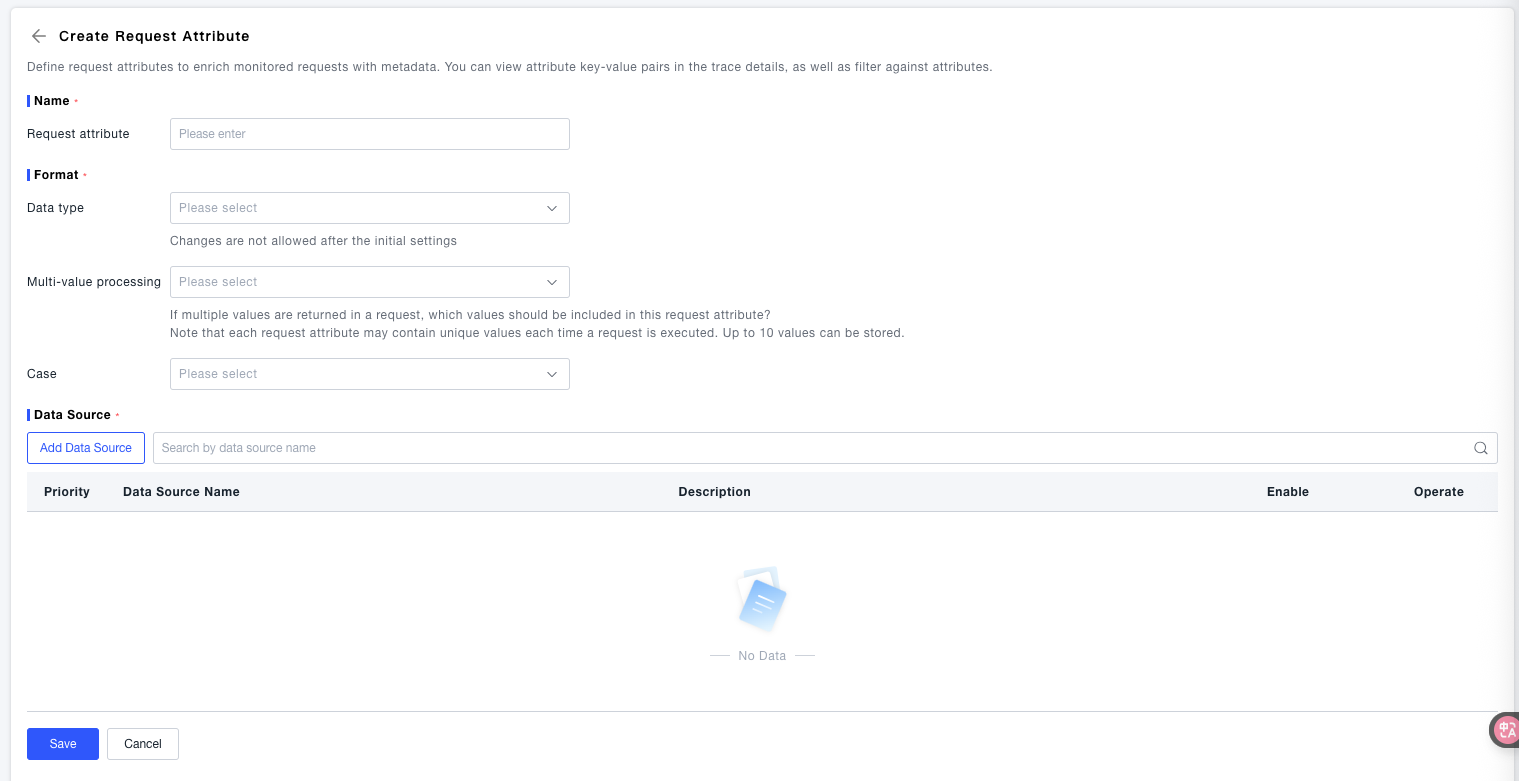The image size is (1519, 781).
Task: Cancel creating the request attribute
Action: pos(143,744)
